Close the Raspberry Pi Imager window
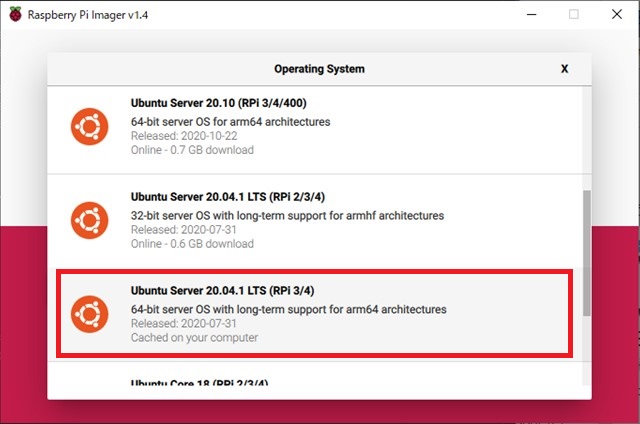The image size is (640, 424). pos(617,14)
